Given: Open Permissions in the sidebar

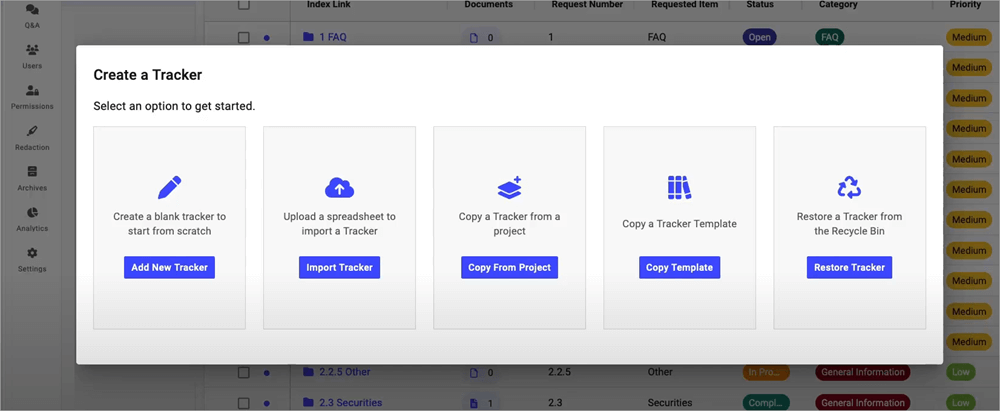Looking at the screenshot, I should click(x=32, y=97).
